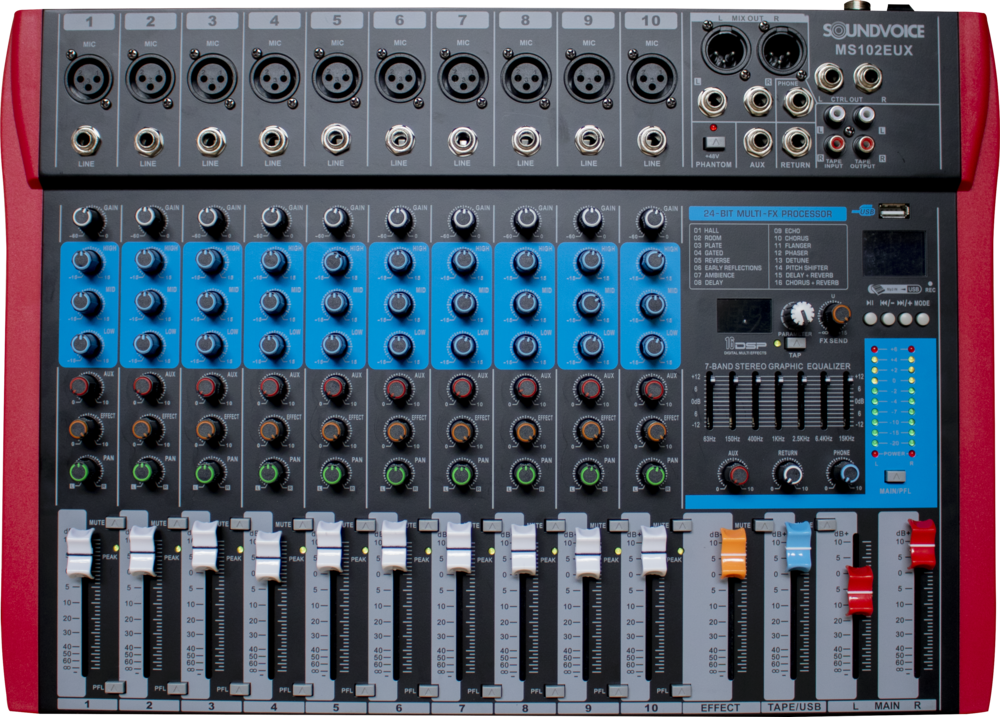The width and height of the screenshot is (1000, 717).
Task: Click the red TAPE OUTPUT R RCA jack
Action: (x=864, y=144)
